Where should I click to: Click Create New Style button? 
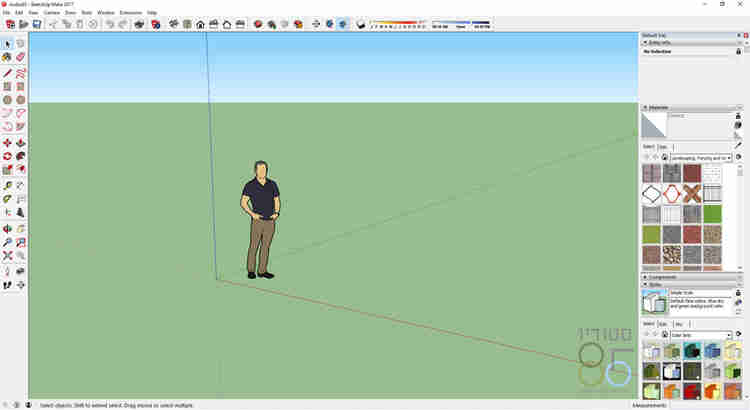click(x=738, y=302)
